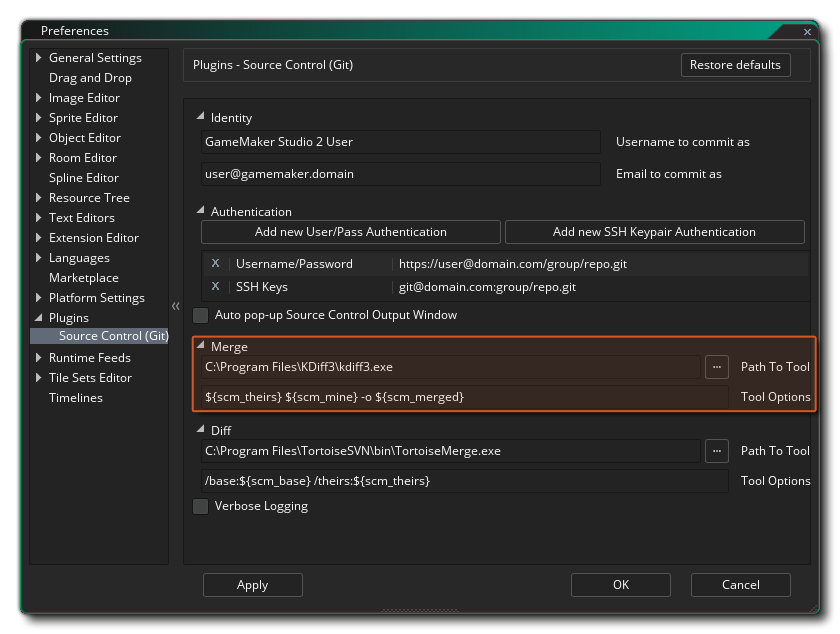The height and width of the screenshot is (634, 840).
Task: Browse for the Merge tool executable path
Action: click(716, 367)
